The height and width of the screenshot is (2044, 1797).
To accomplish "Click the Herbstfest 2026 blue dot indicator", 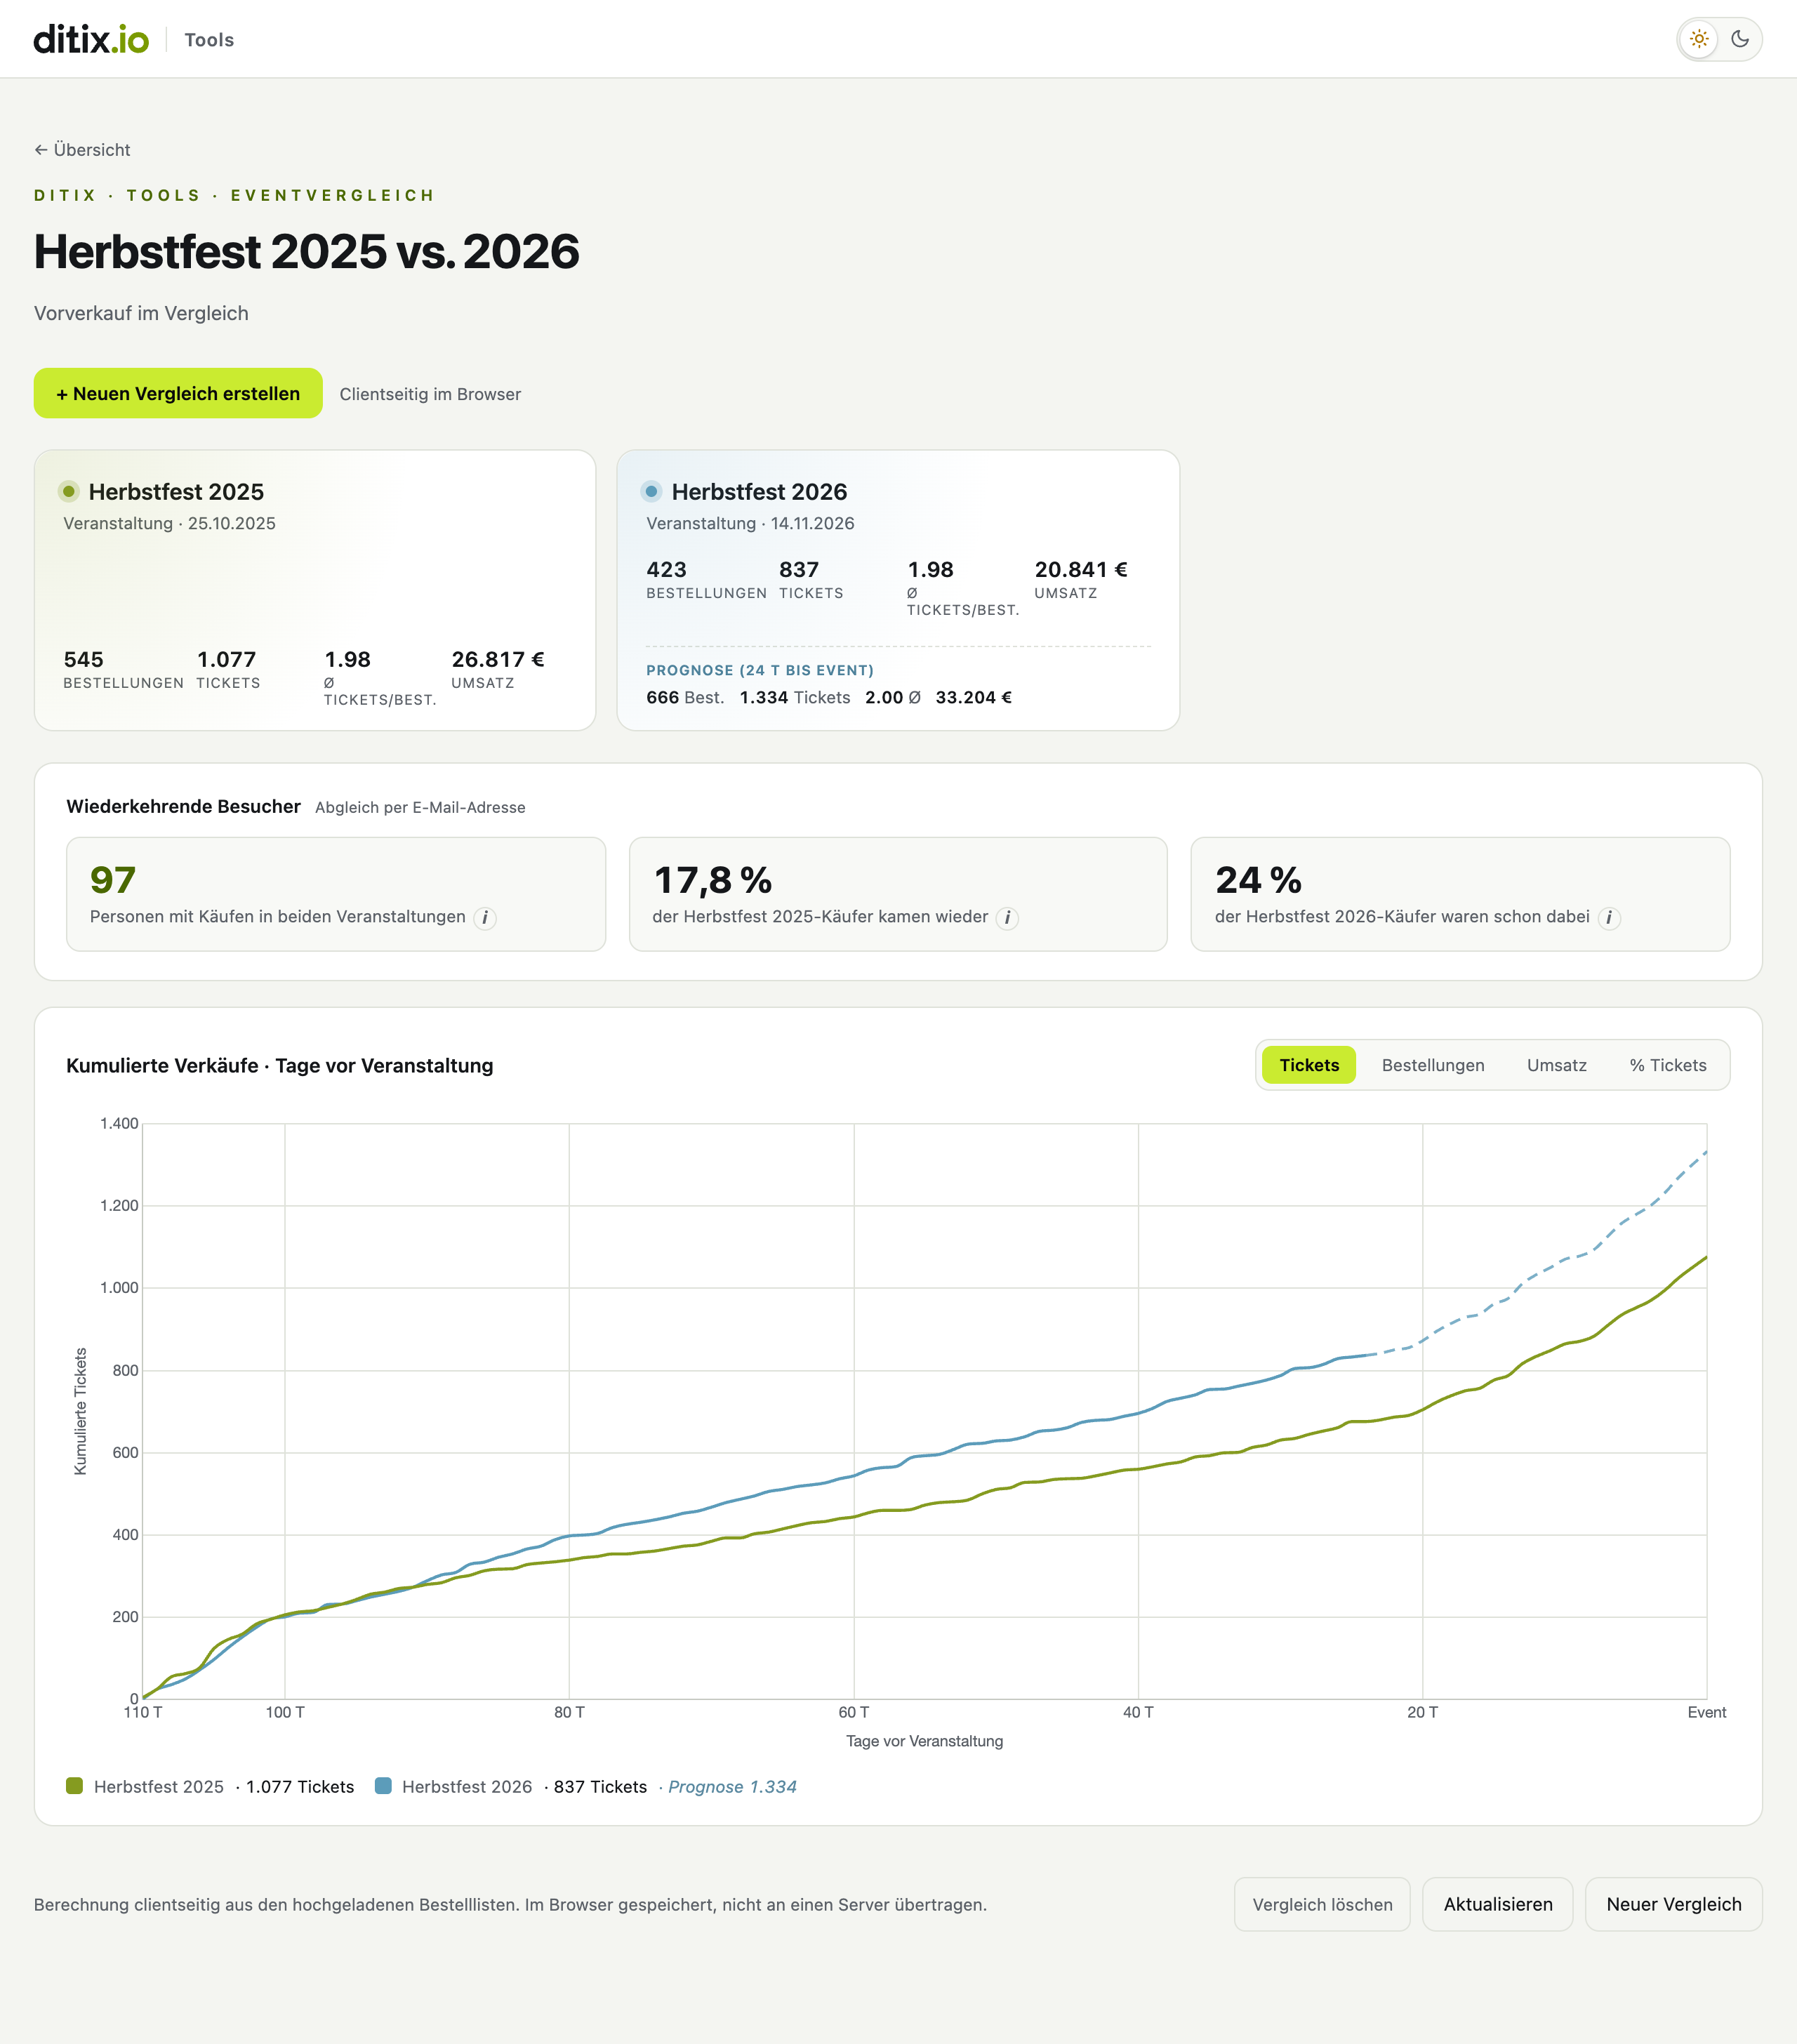I will point(652,491).
